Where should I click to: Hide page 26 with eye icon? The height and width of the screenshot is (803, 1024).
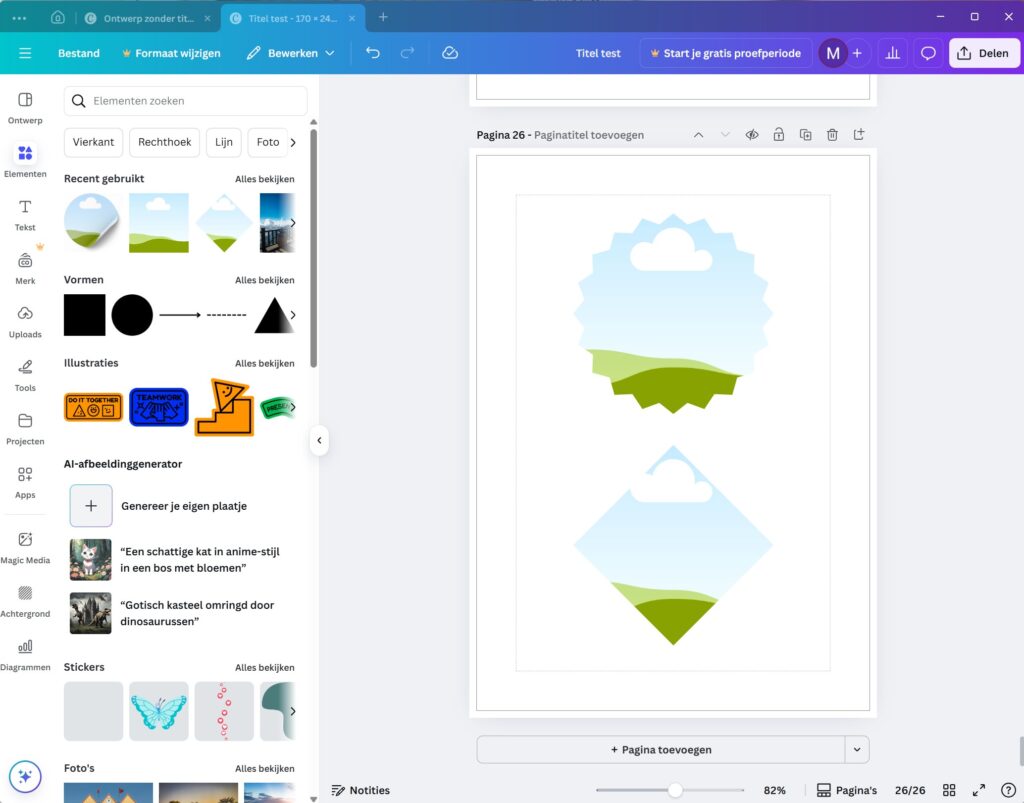[752, 135]
